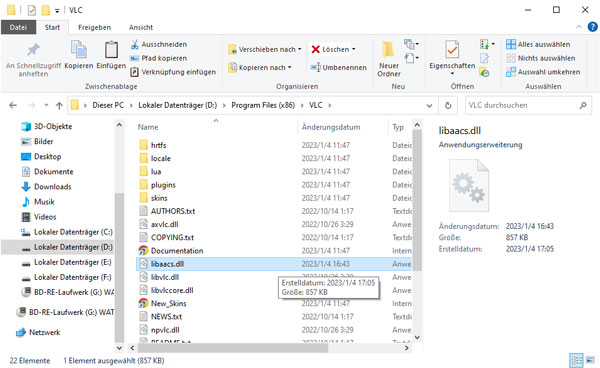
Task: Click the file list horizontal scrollbar
Action: coord(233,348)
